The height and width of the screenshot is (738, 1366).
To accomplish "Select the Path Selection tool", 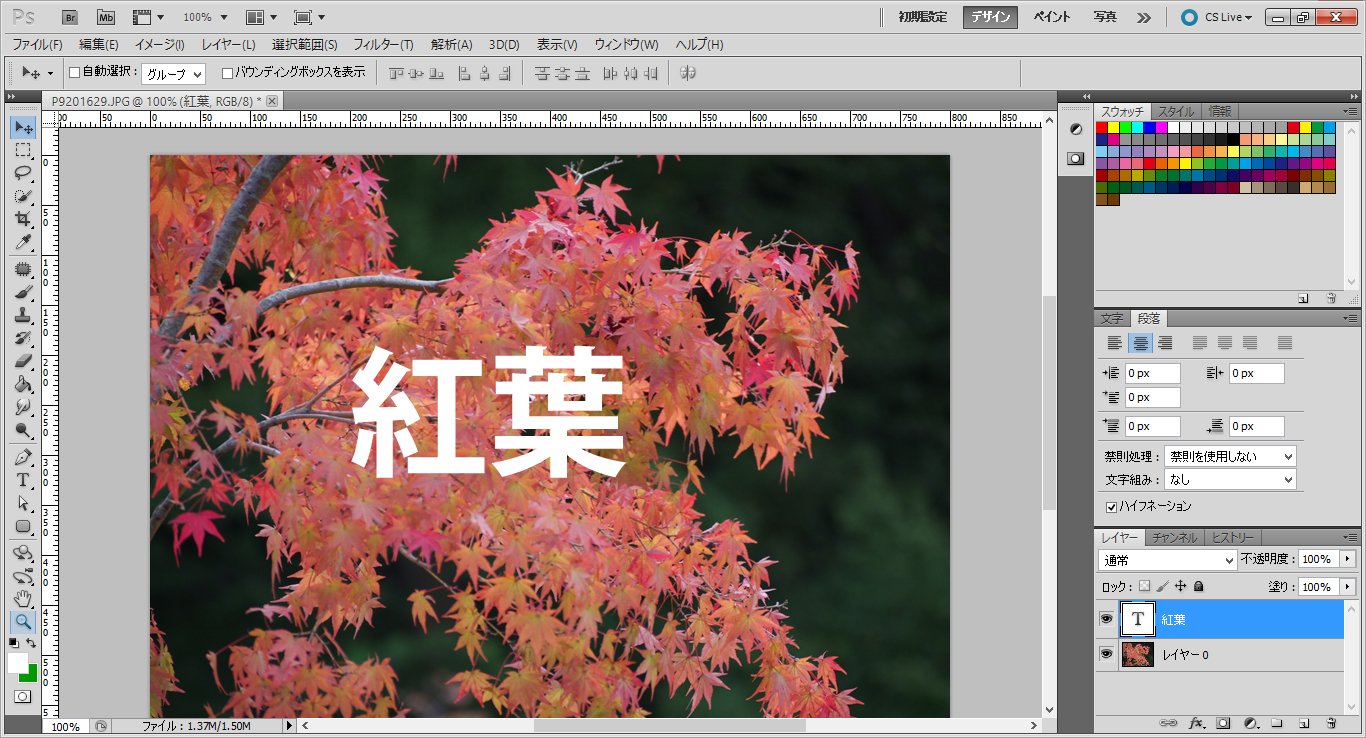I will tap(23, 504).
